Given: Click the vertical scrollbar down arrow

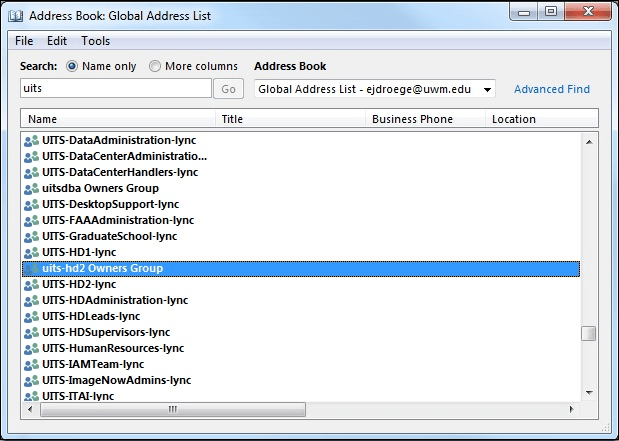Looking at the screenshot, I should [589, 392].
